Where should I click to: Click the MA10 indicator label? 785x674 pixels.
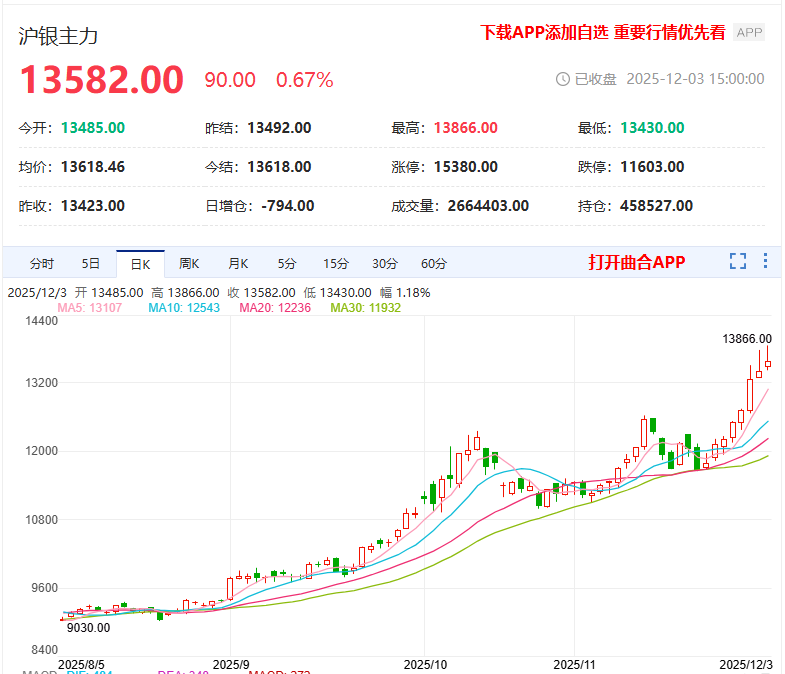click(x=183, y=308)
